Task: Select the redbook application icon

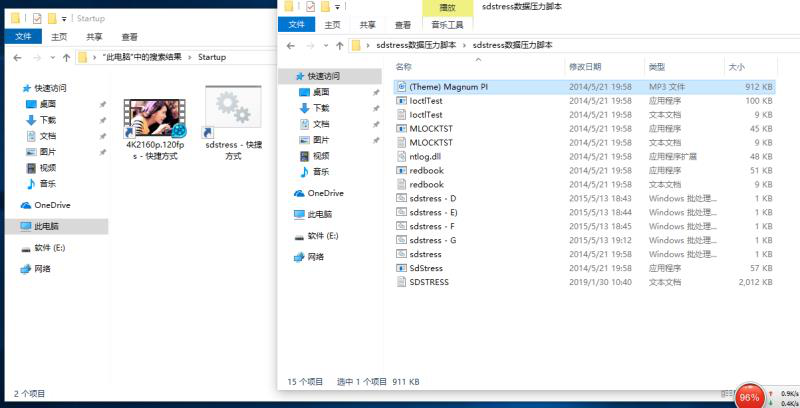Action: pyautogui.click(x=402, y=170)
